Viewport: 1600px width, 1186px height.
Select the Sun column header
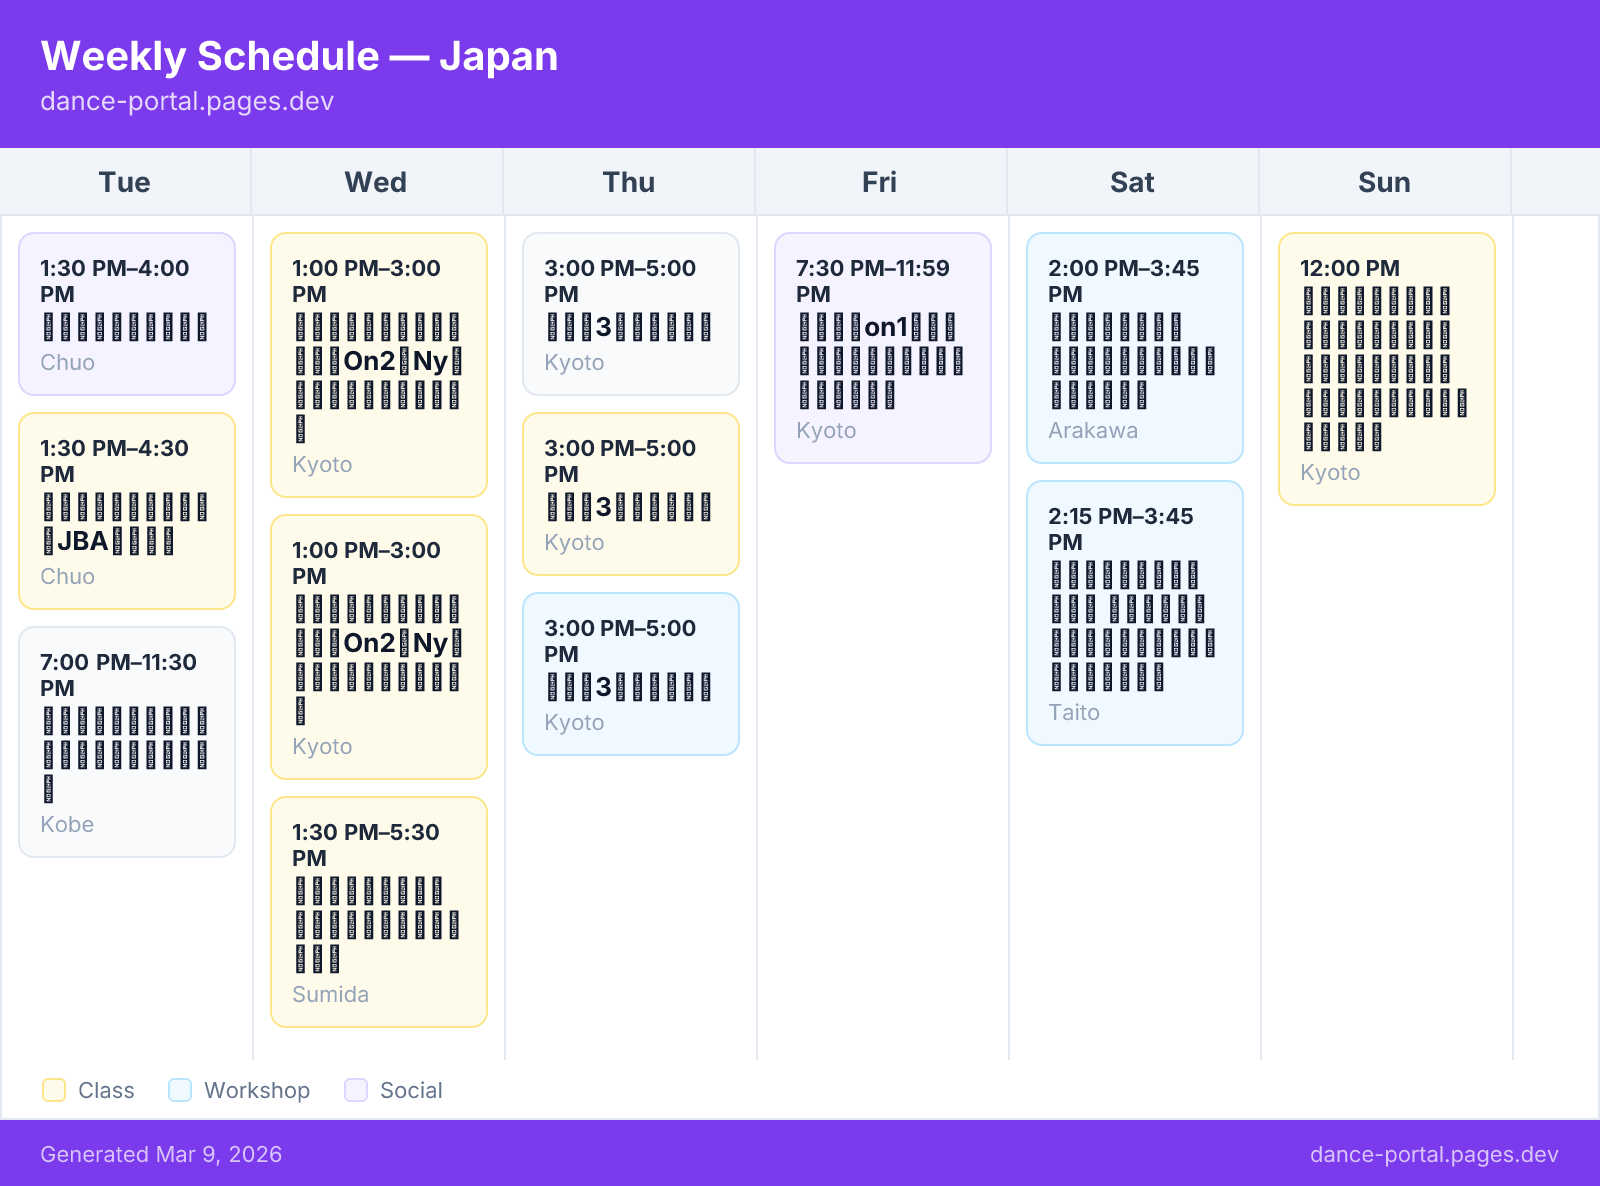pyautogui.click(x=1384, y=182)
